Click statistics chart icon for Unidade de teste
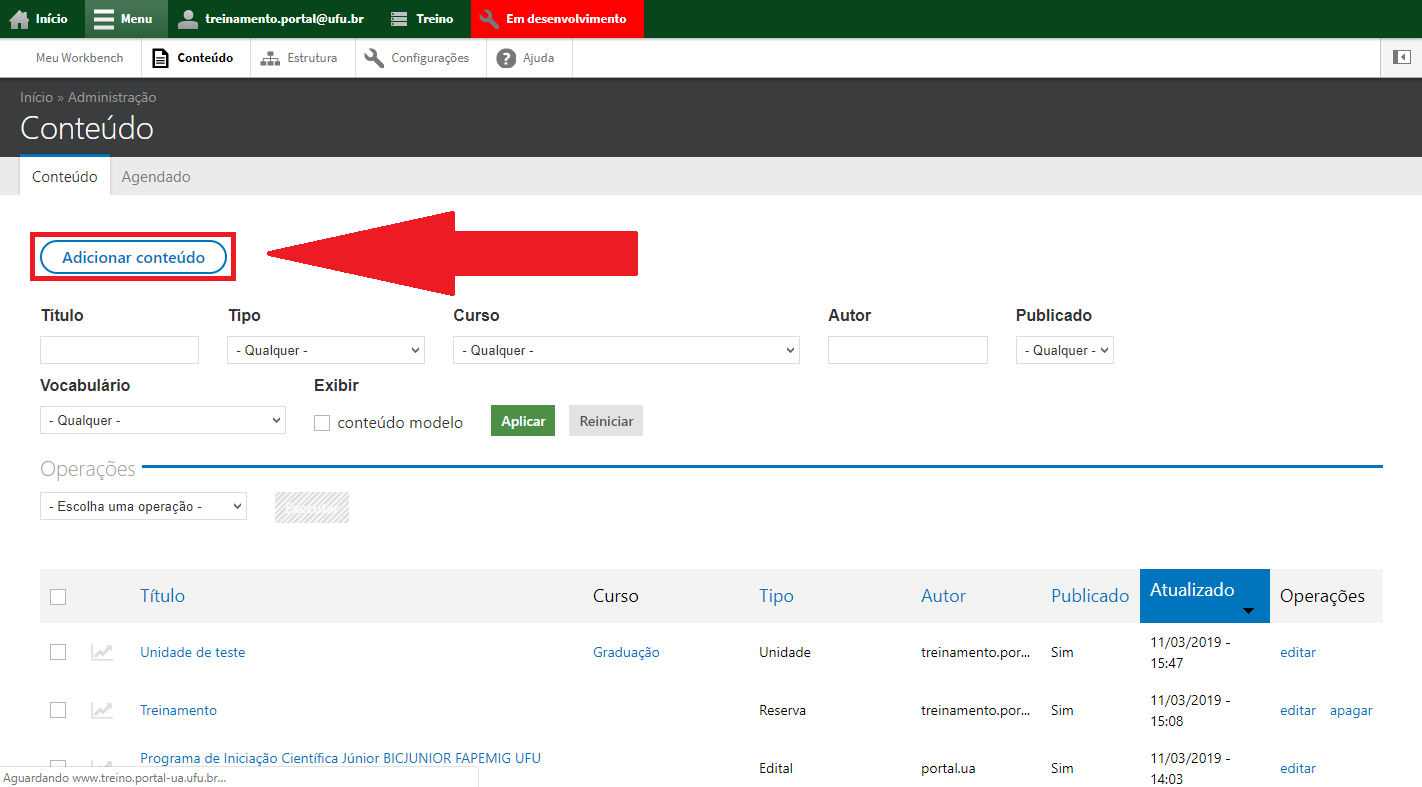 click(x=102, y=652)
